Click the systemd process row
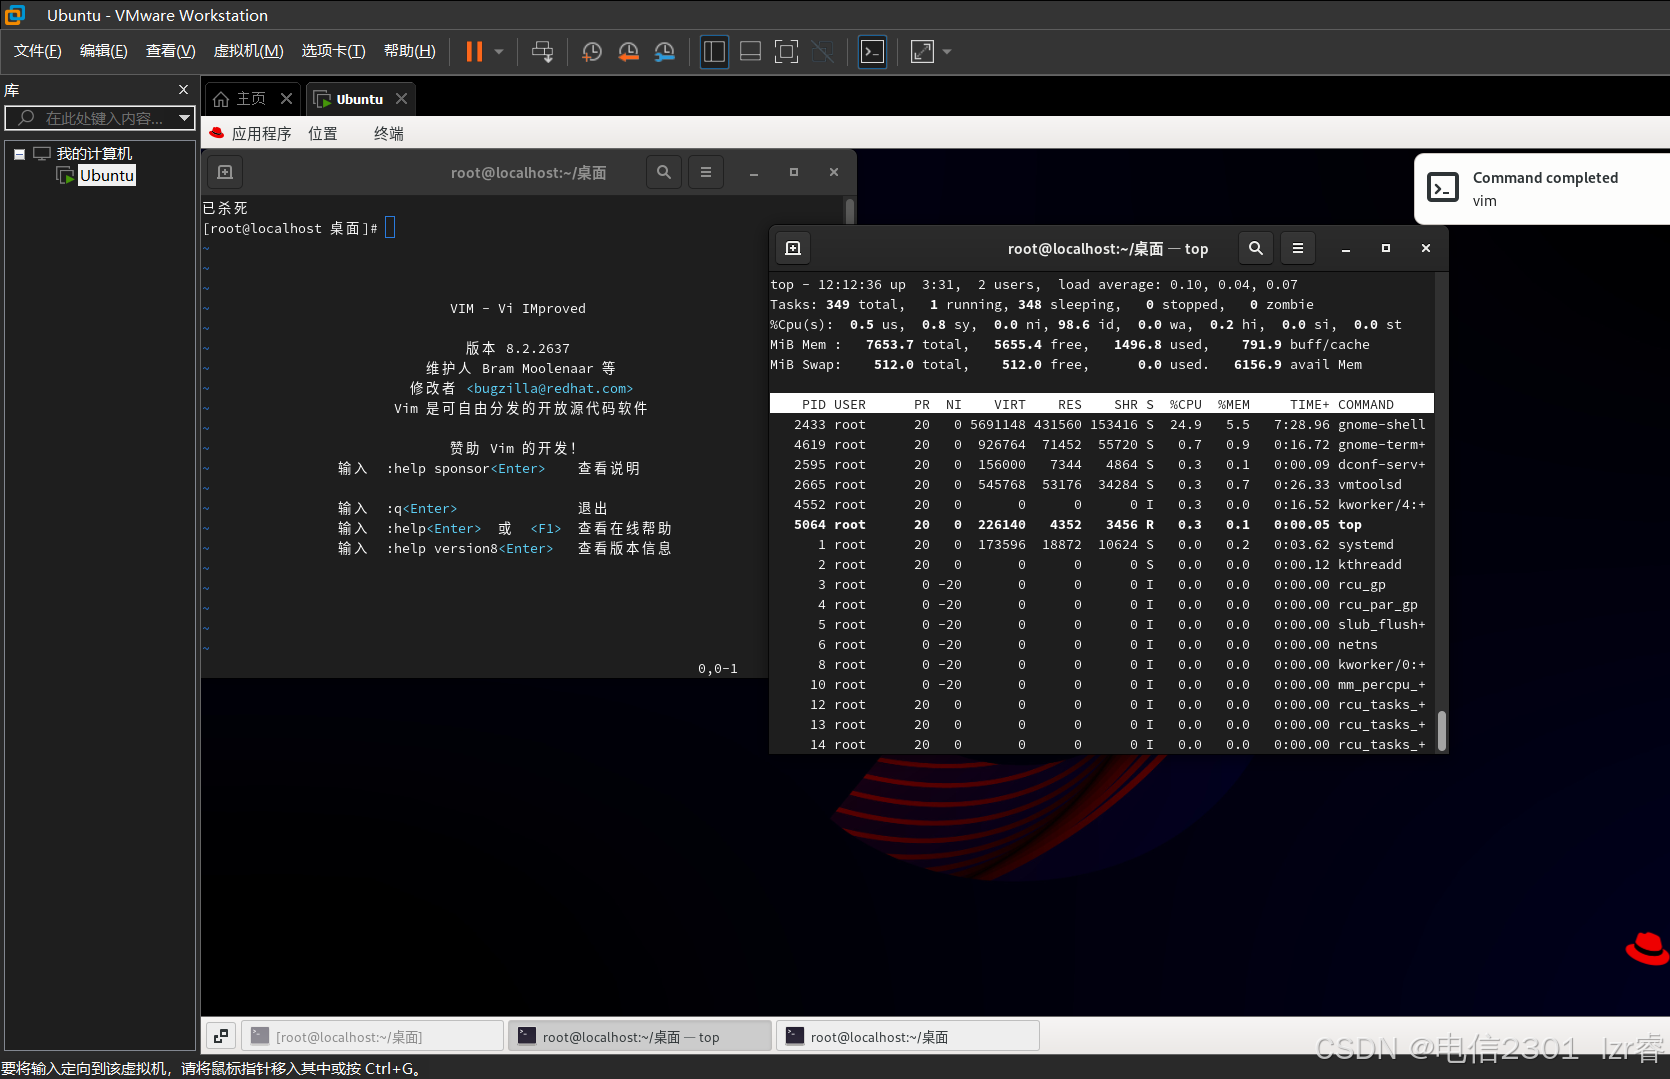Screen dimensions: 1670x1079 (1101, 545)
